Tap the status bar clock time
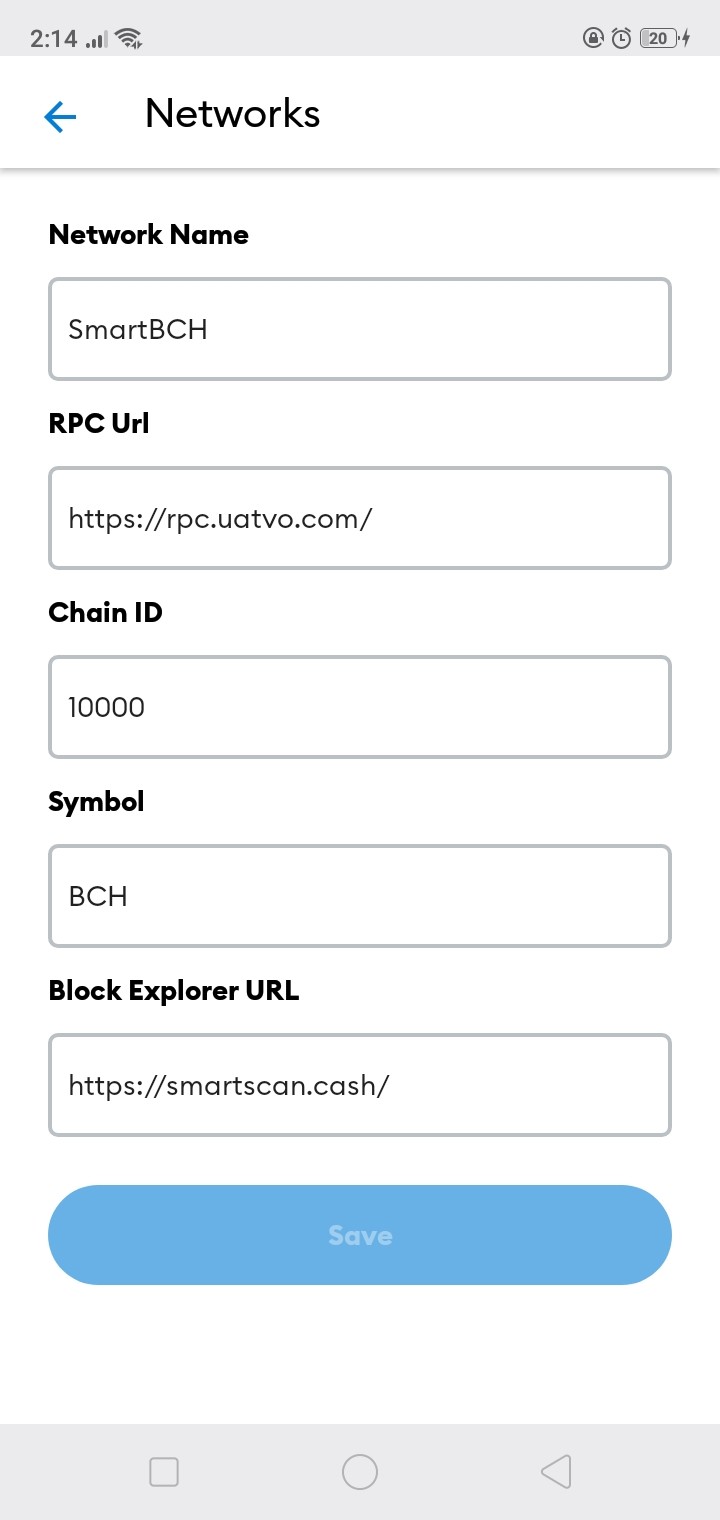The width and height of the screenshot is (720, 1520). tap(53, 39)
